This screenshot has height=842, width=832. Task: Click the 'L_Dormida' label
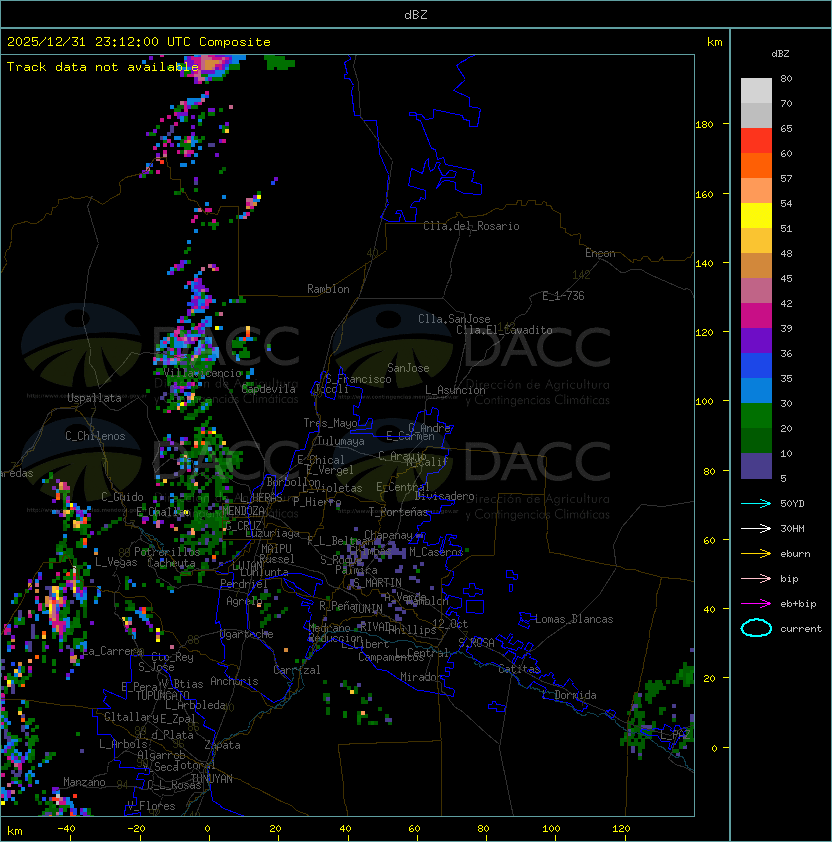[569, 695]
